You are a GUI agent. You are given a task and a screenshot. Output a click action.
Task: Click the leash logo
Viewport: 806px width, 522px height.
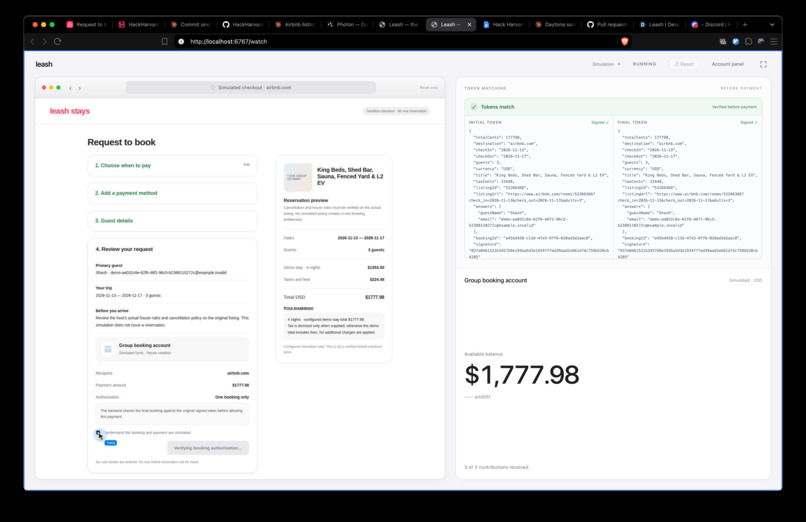44,64
